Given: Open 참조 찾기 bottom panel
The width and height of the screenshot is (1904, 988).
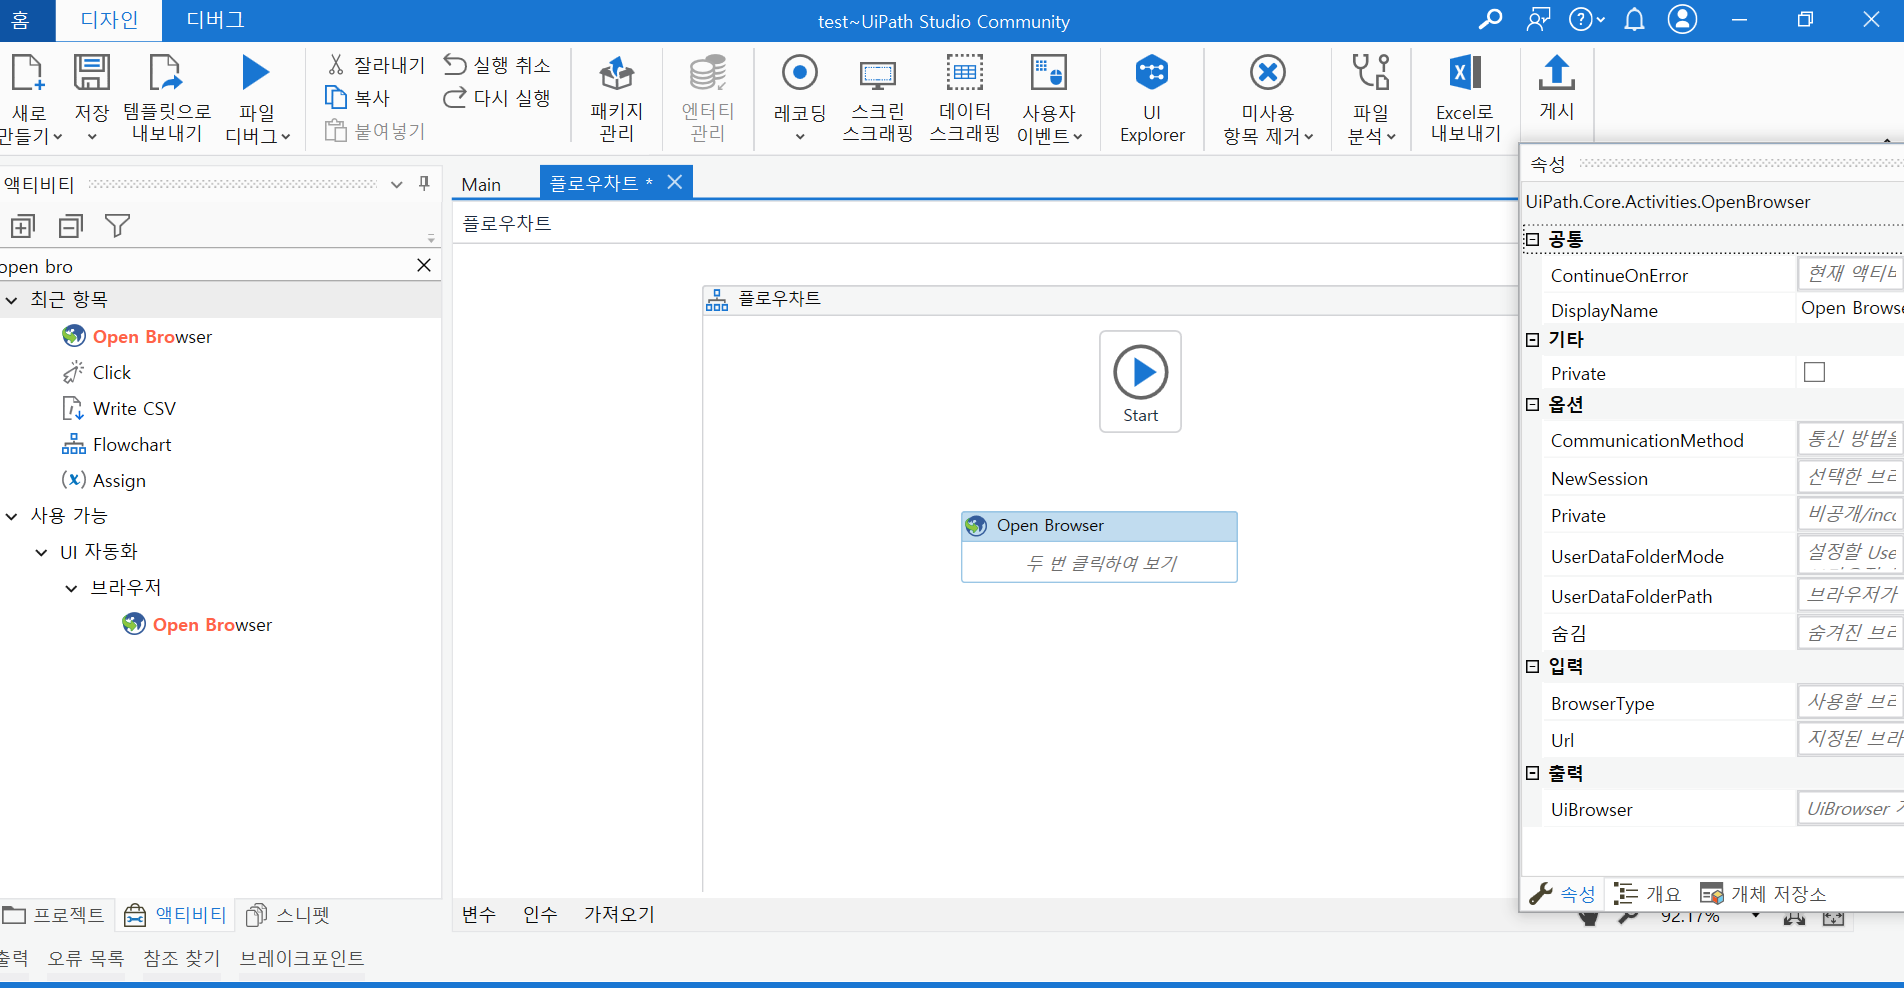Looking at the screenshot, I should 181,958.
